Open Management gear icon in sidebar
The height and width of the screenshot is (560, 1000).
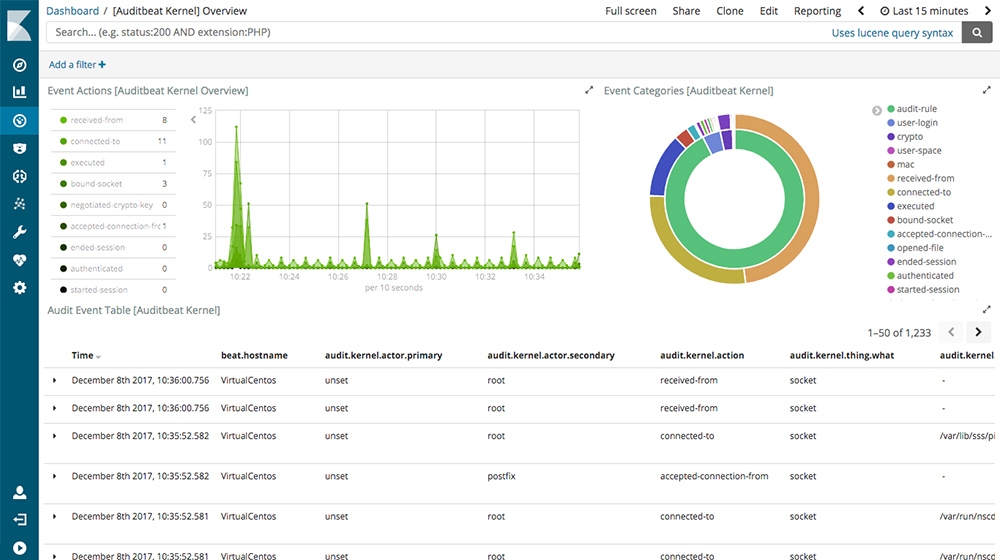tap(20, 288)
